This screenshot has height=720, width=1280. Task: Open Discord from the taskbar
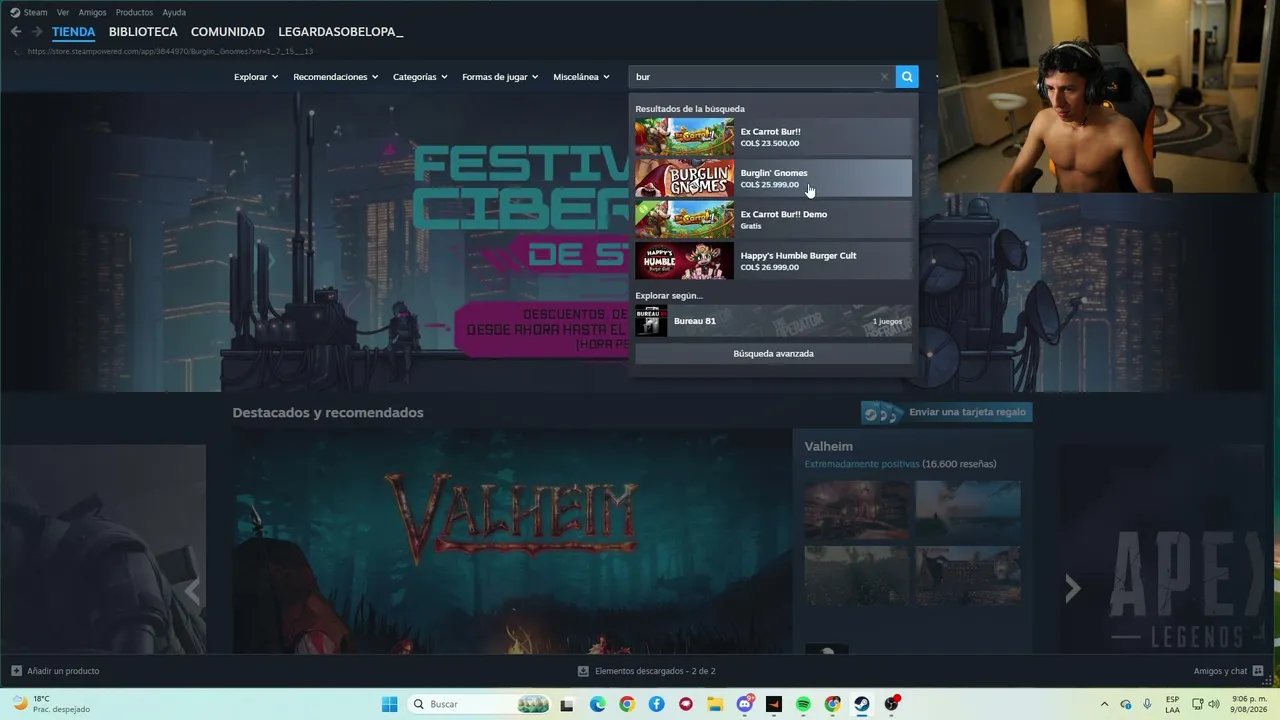[745, 704]
